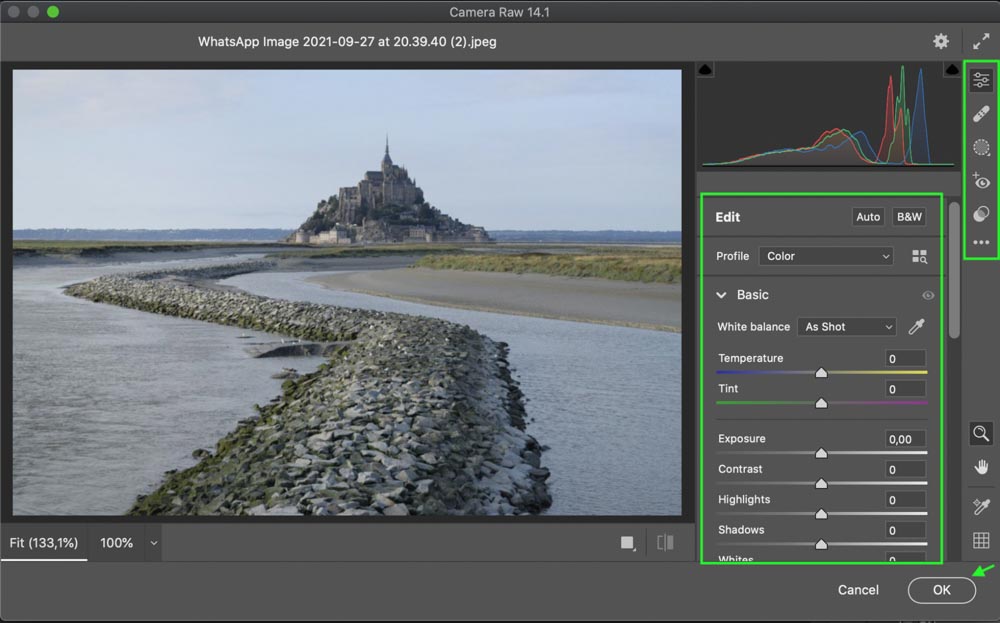Image resolution: width=1000 pixels, height=623 pixels.
Task: Open the Masking tool
Action: [x=981, y=148]
